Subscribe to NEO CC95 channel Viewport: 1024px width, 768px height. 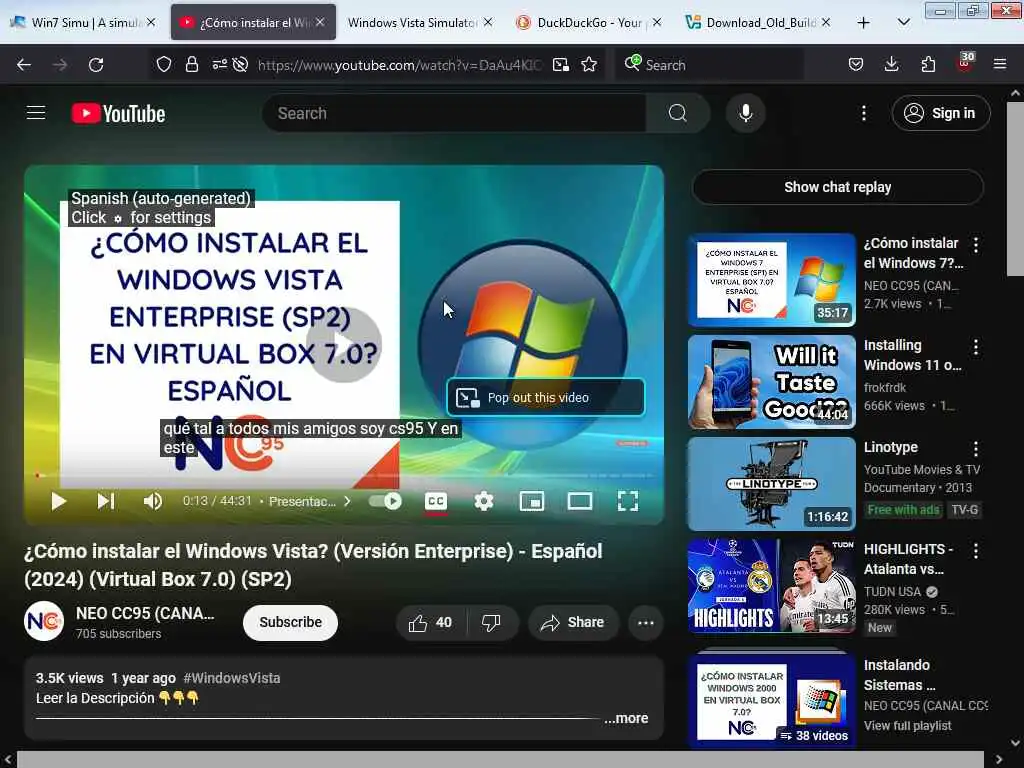(x=290, y=622)
